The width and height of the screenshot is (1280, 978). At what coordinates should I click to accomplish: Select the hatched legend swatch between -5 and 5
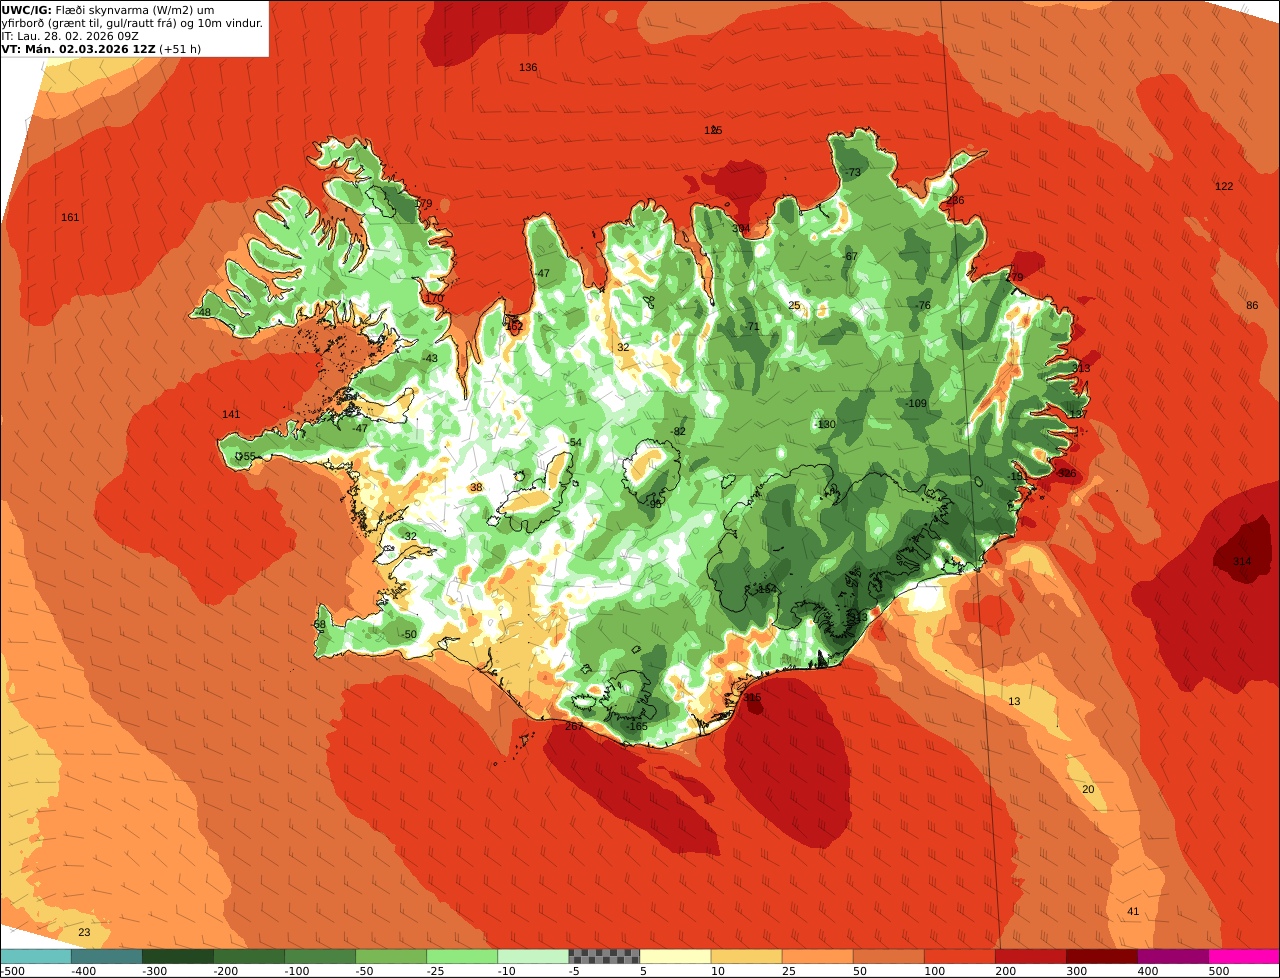604,956
